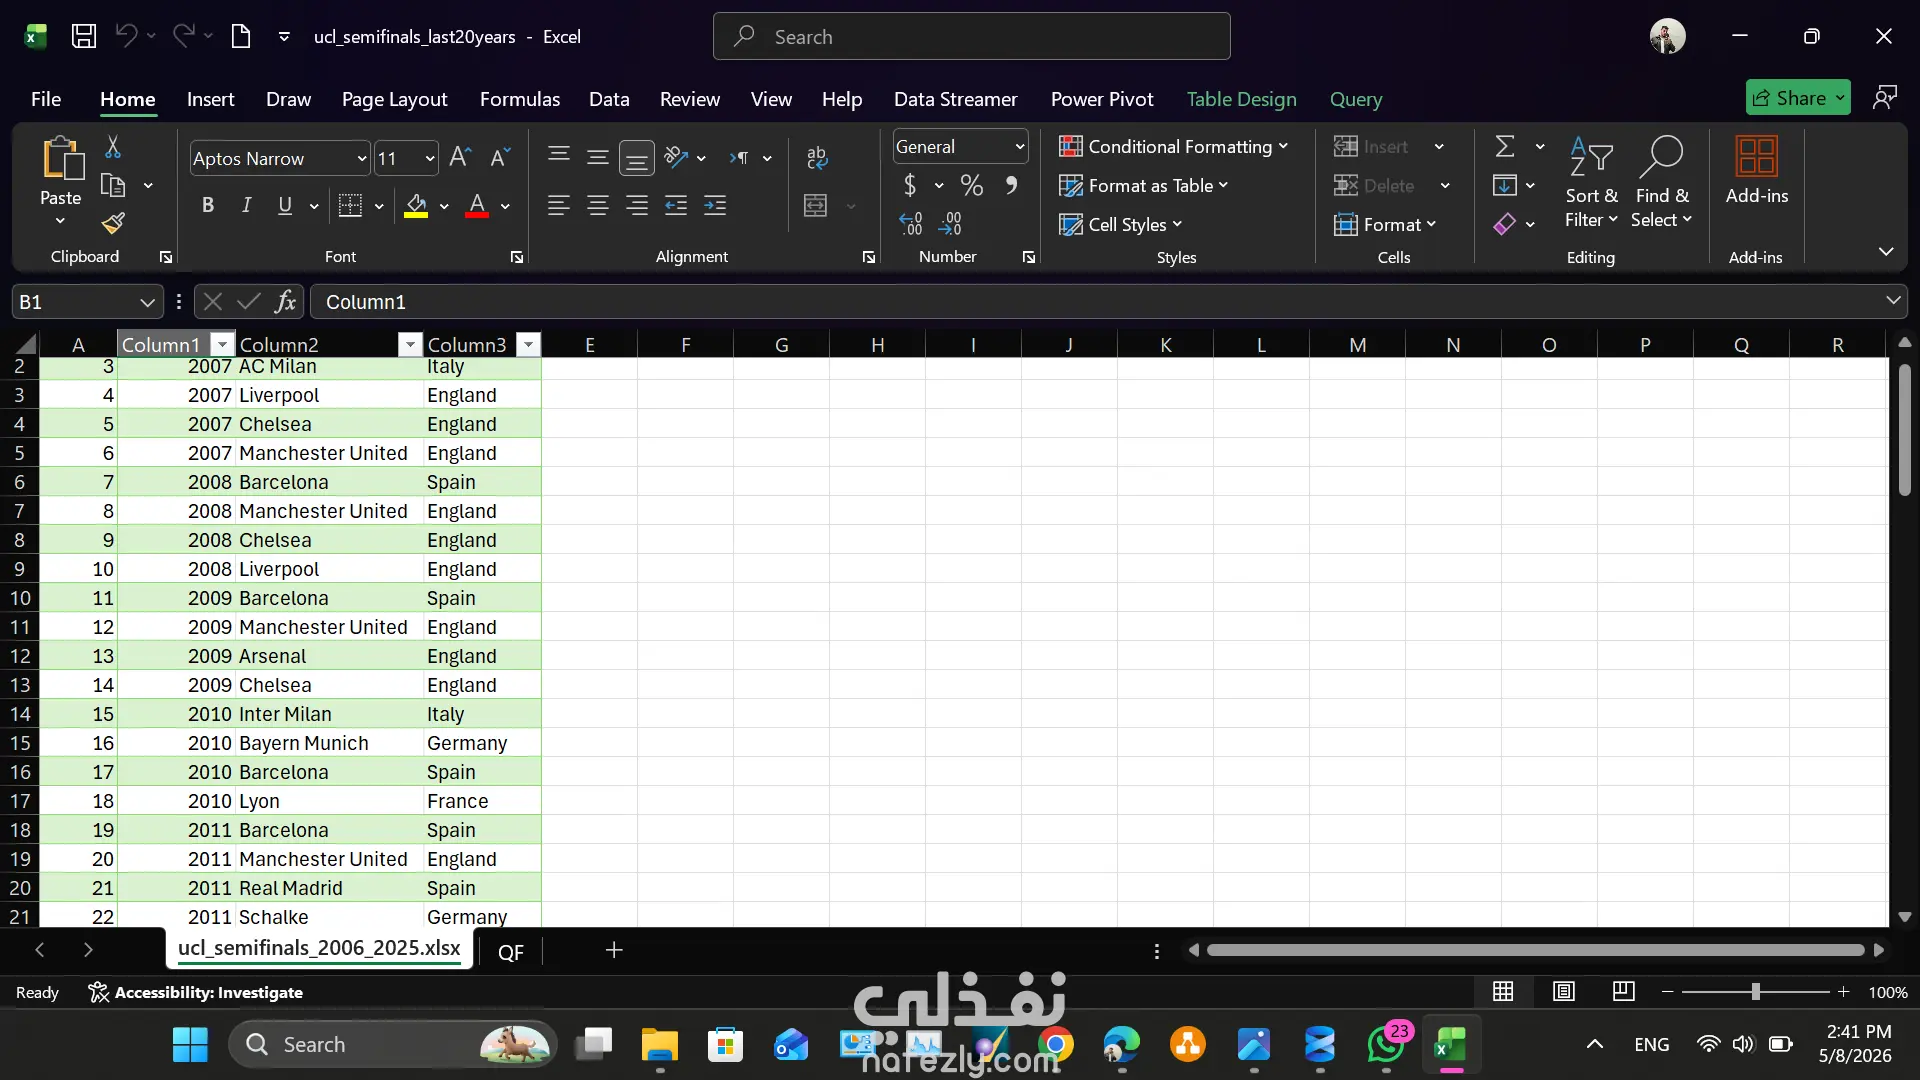Apply Percent Style format
The height and width of the screenshot is (1080, 1920).
pos(971,185)
